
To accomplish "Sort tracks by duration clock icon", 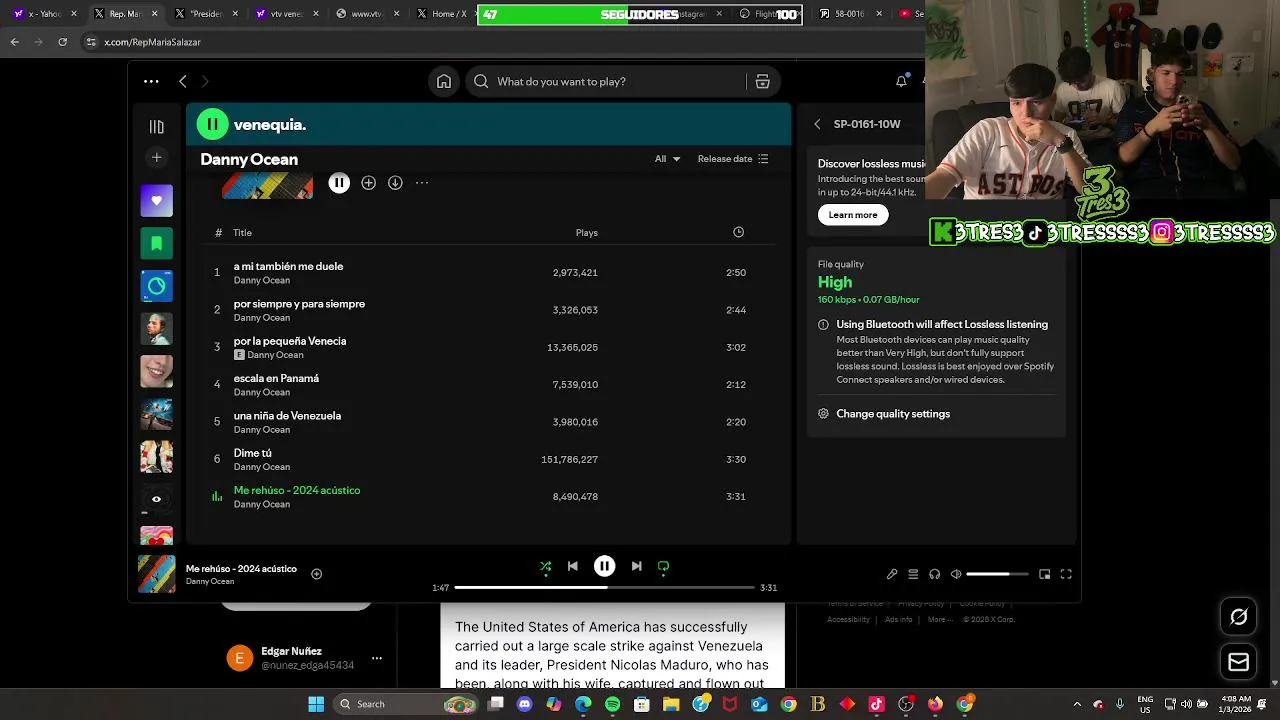I will pos(738,232).
